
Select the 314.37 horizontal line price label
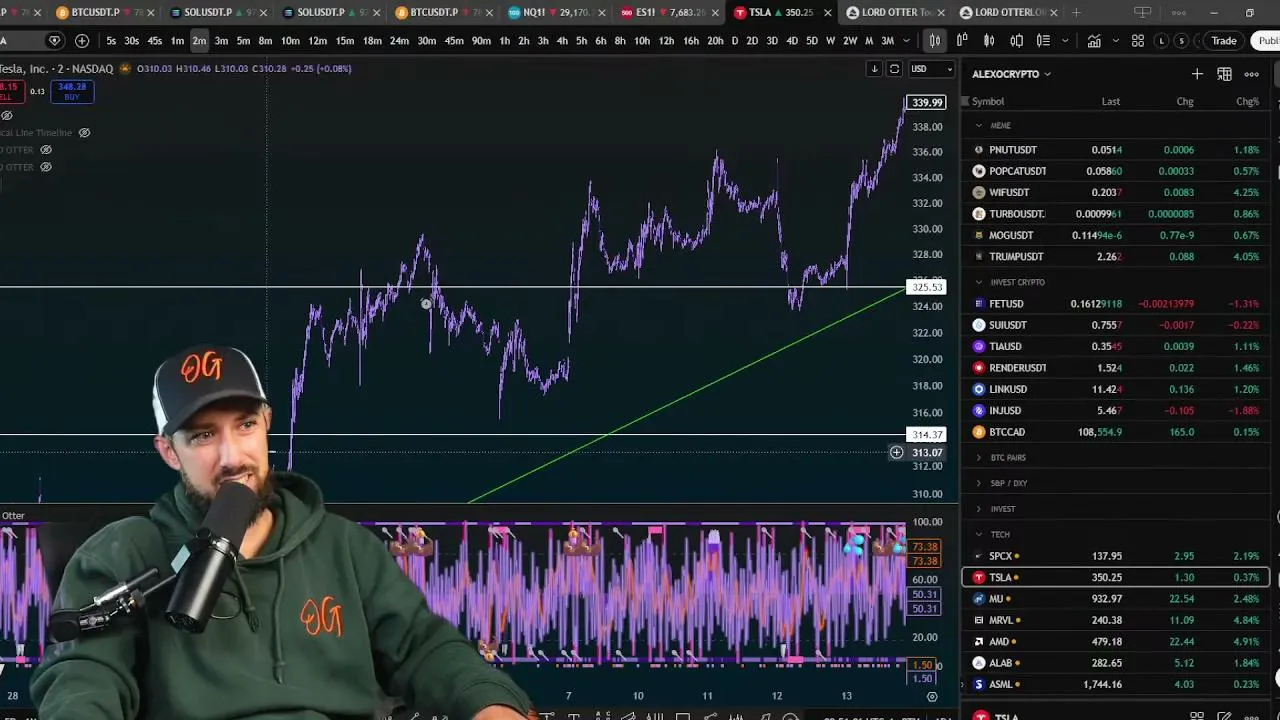point(926,435)
